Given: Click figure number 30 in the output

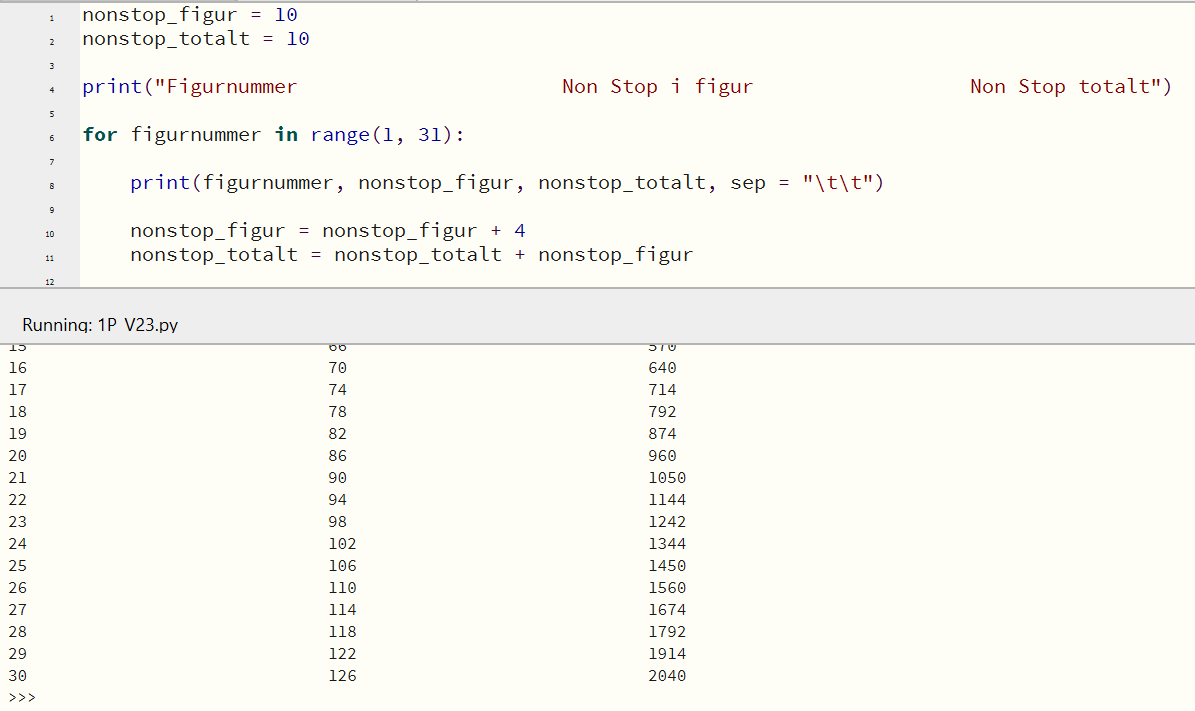Looking at the screenshot, I should click(18, 676).
